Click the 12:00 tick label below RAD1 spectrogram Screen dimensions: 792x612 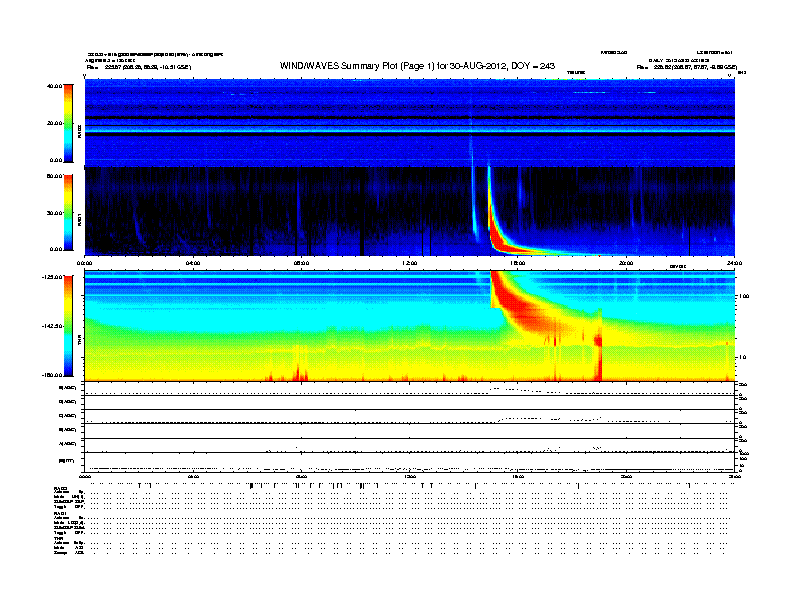(410, 263)
